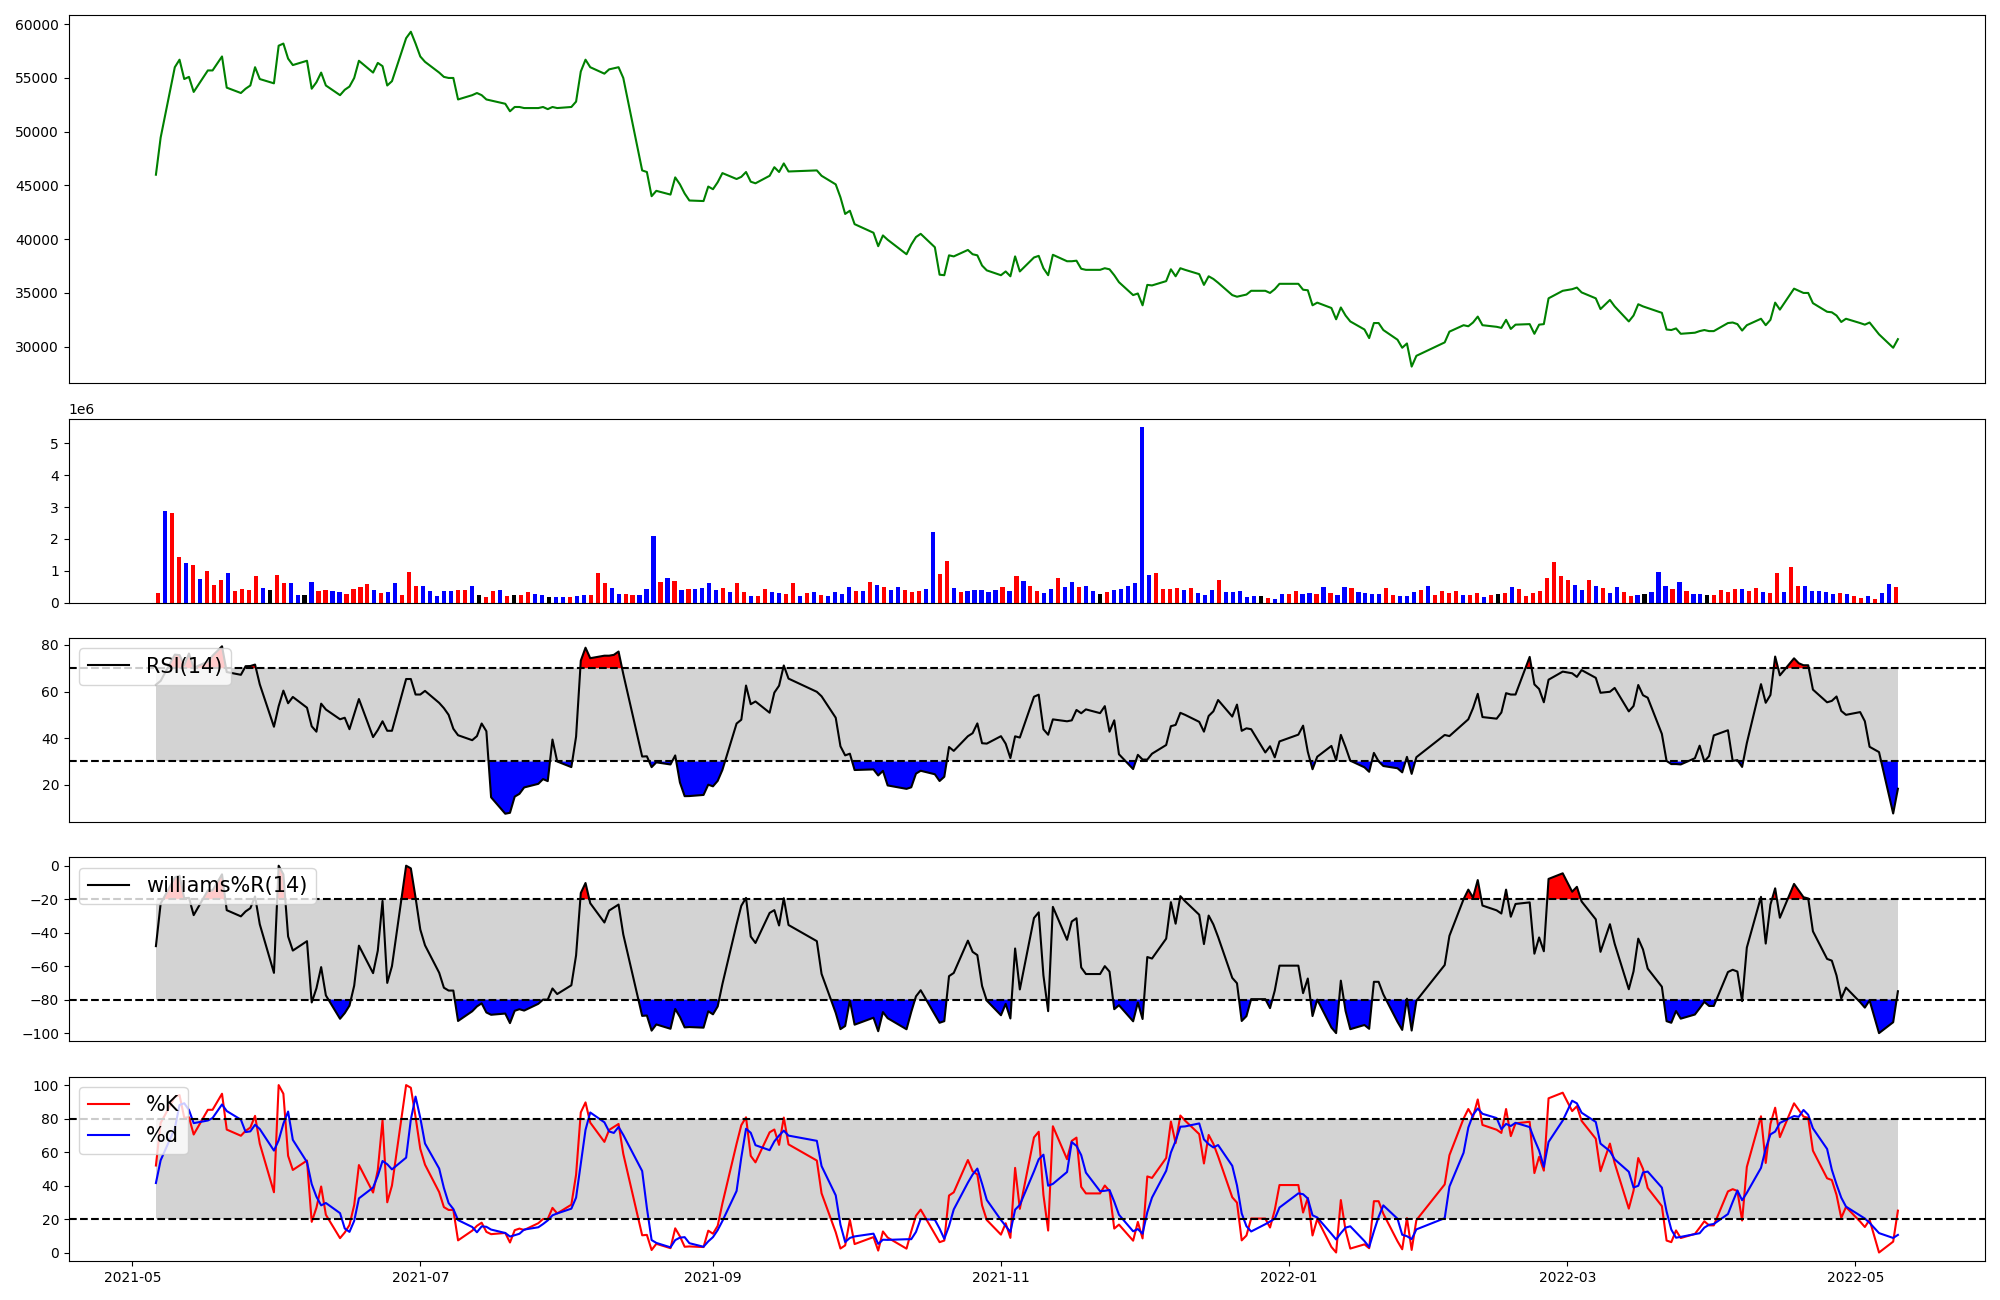Click the 30000 price axis label

(x=37, y=347)
